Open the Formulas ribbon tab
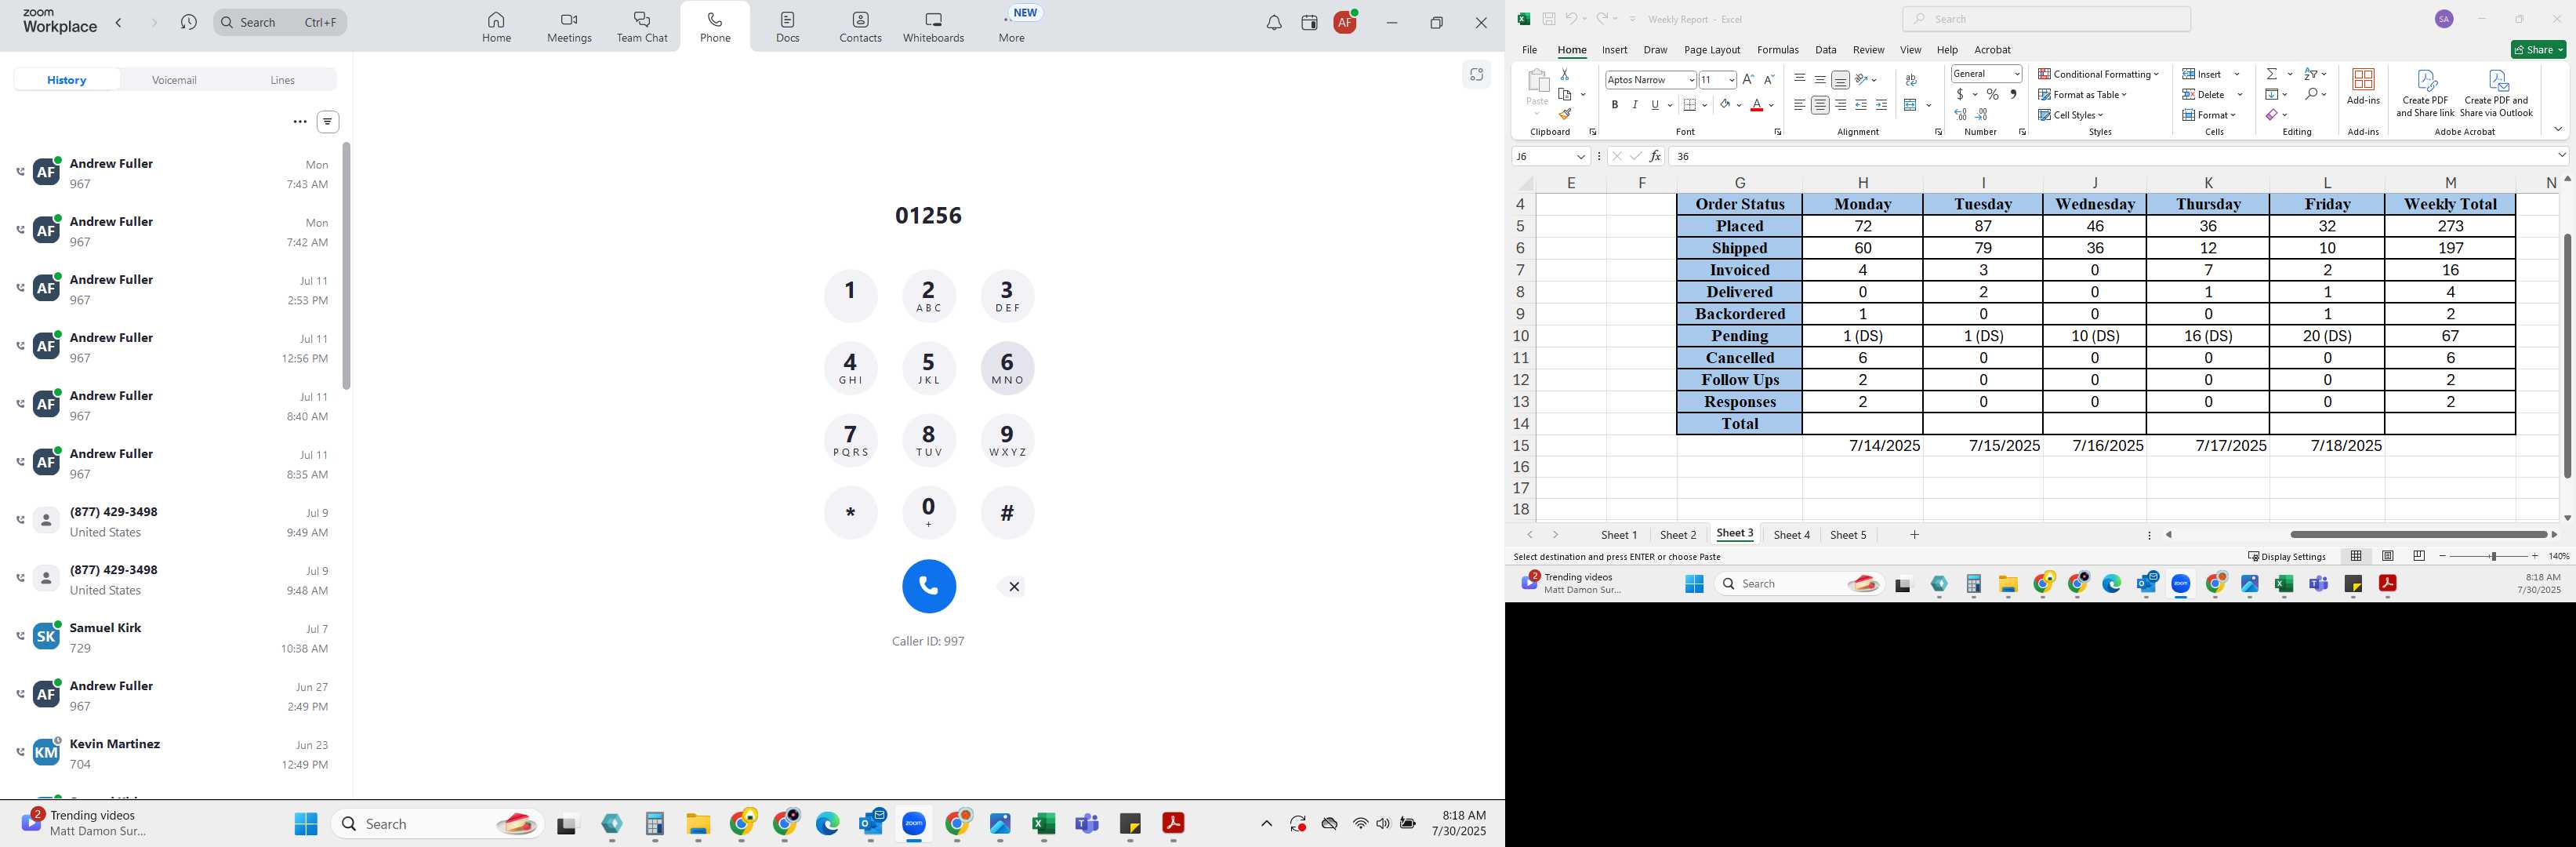This screenshot has width=2576, height=847. click(1777, 50)
